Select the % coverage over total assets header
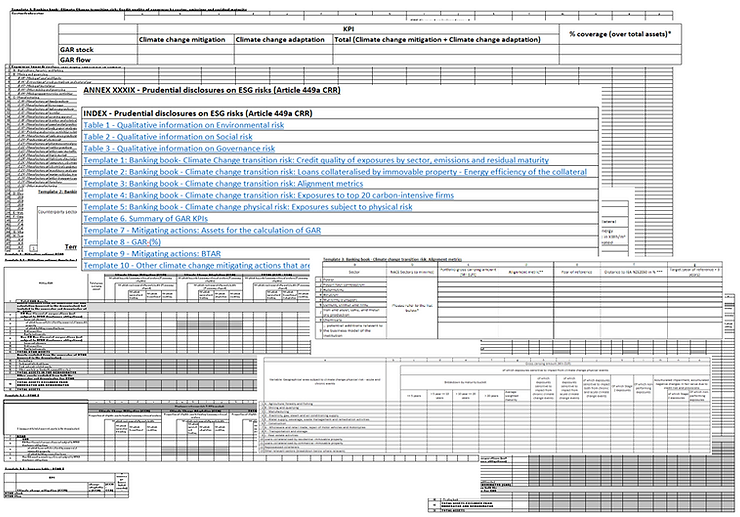 pyautogui.click(x=620, y=34)
